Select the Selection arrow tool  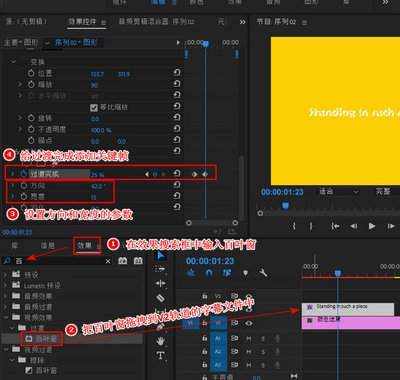[x=161, y=256]
